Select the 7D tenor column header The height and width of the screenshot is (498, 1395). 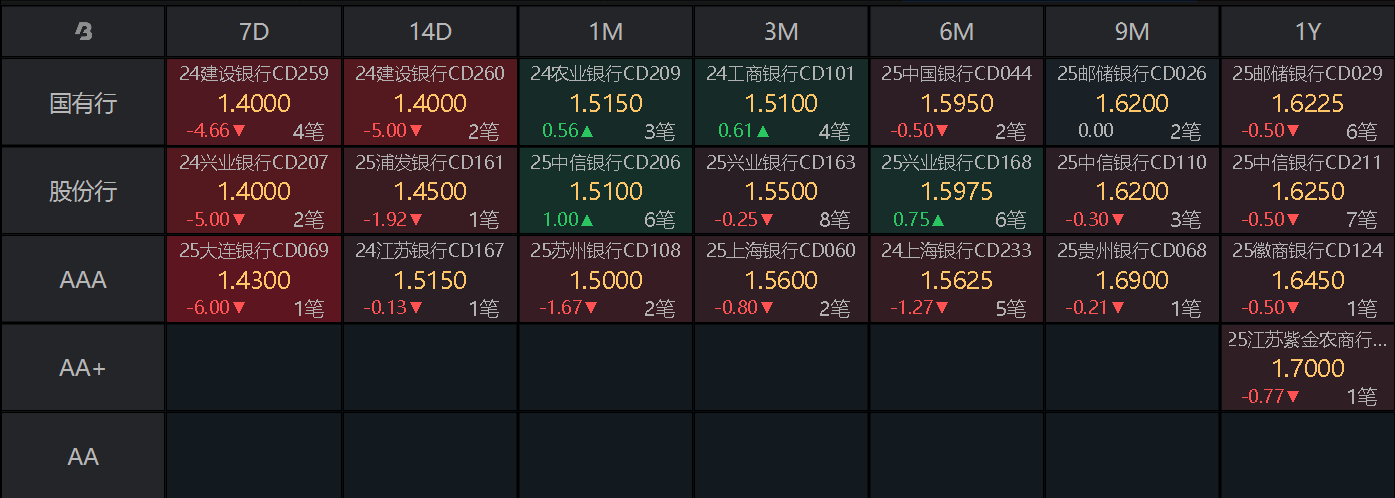(x=254, y=32)
